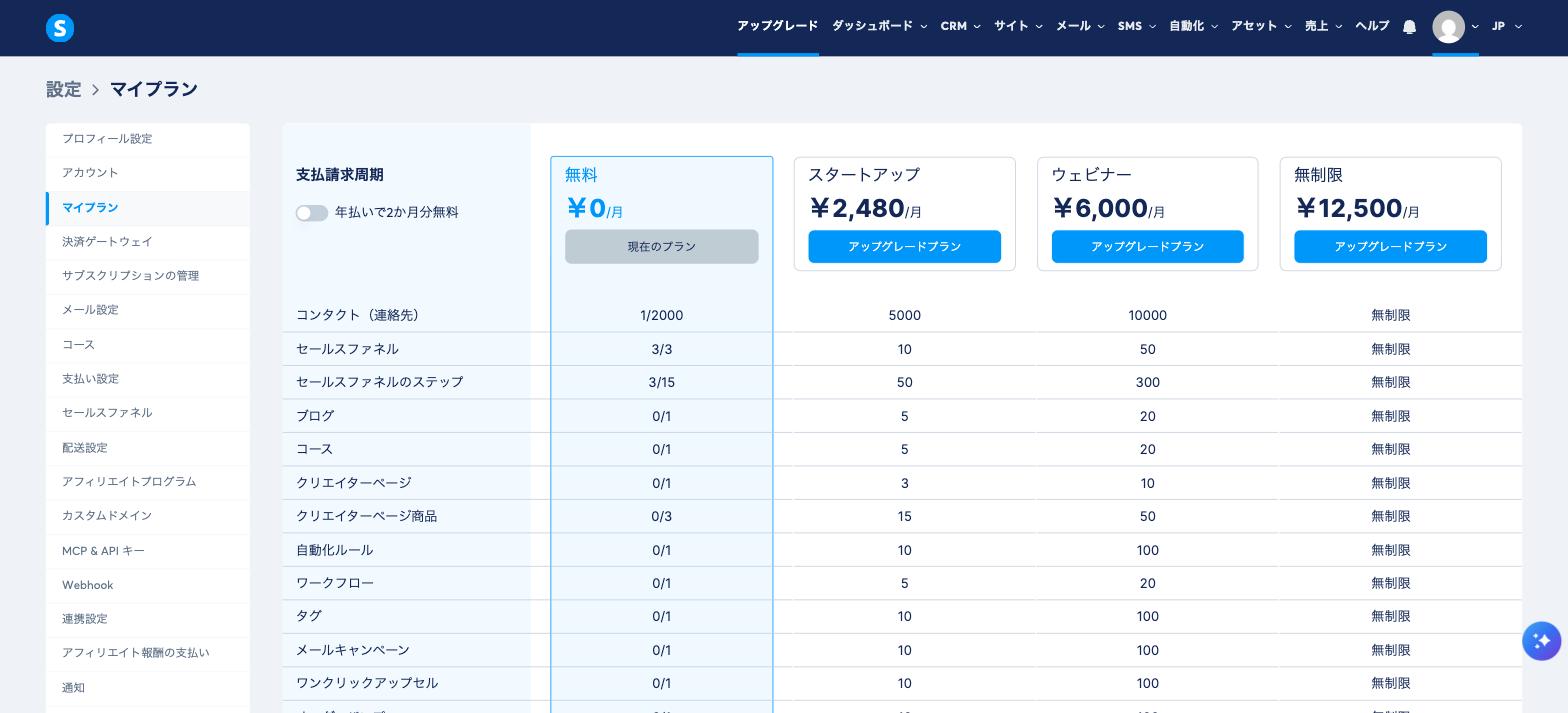Open the AI assistant sparkle button
Screen dimensions: 1568x713
pos(1541,641)
